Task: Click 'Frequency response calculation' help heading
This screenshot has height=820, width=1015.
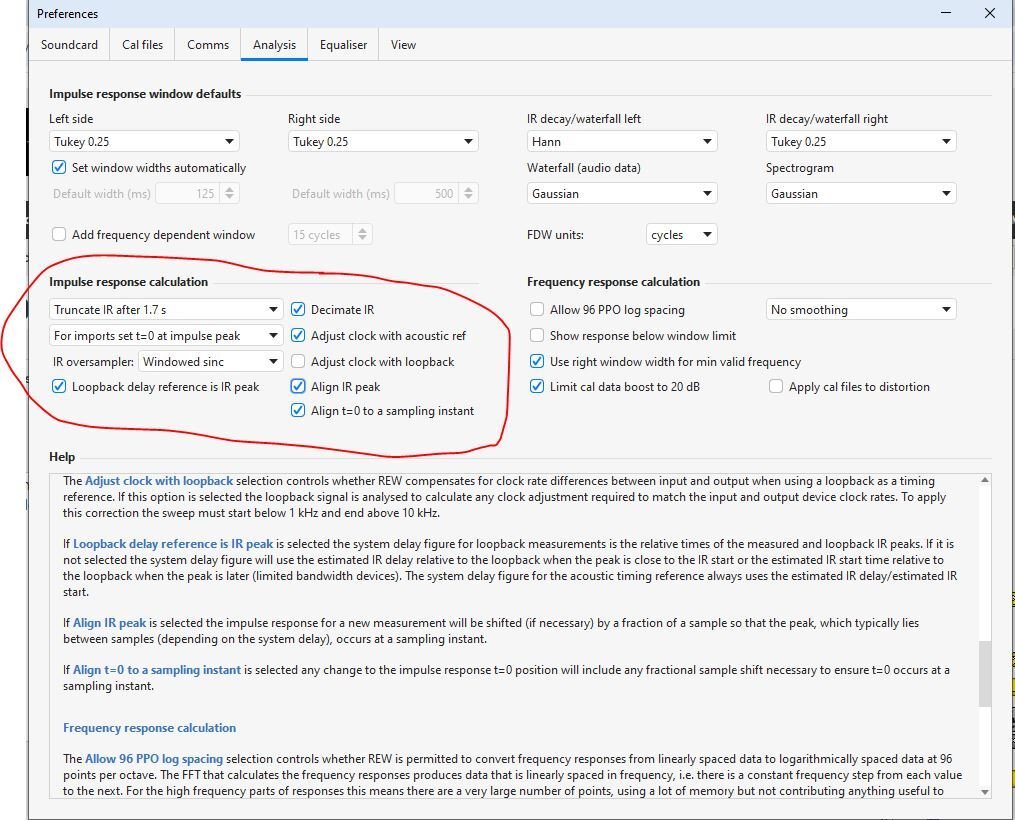Action: [x=150, y=727]
